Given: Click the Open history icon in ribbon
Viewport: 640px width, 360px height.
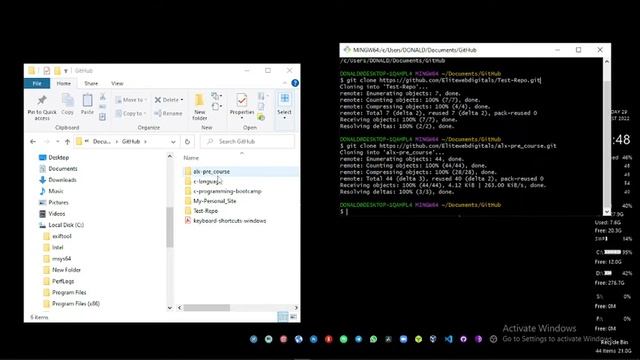Looking at the screenshot, I should click(261, 117).
